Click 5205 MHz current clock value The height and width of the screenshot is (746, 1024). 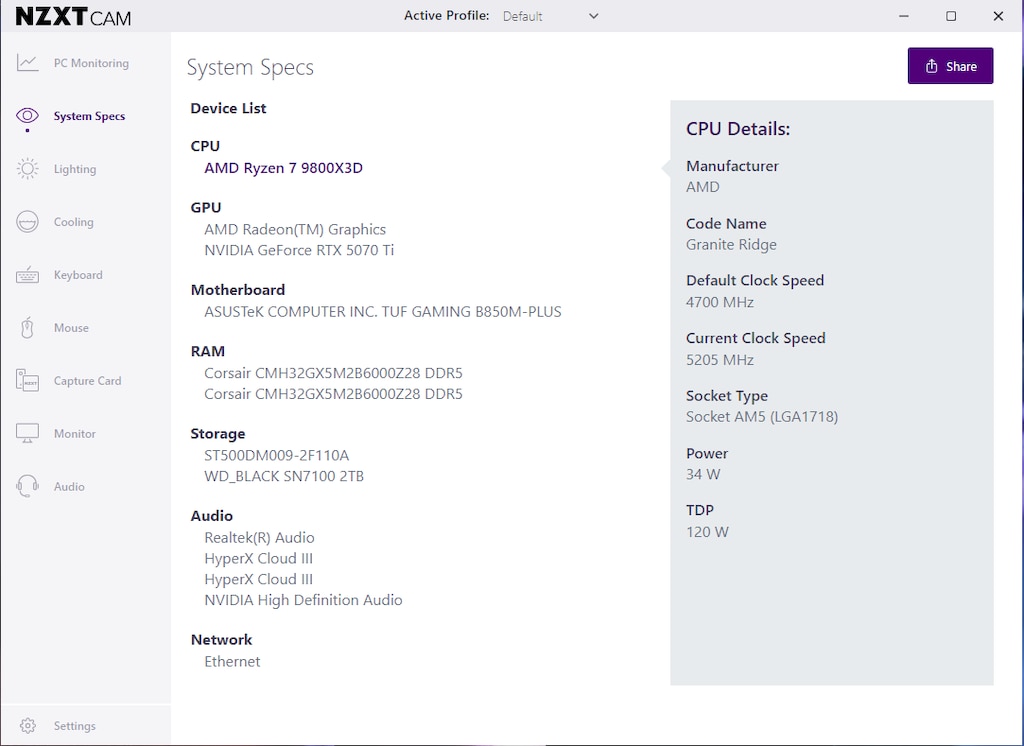tap(720, 360)
